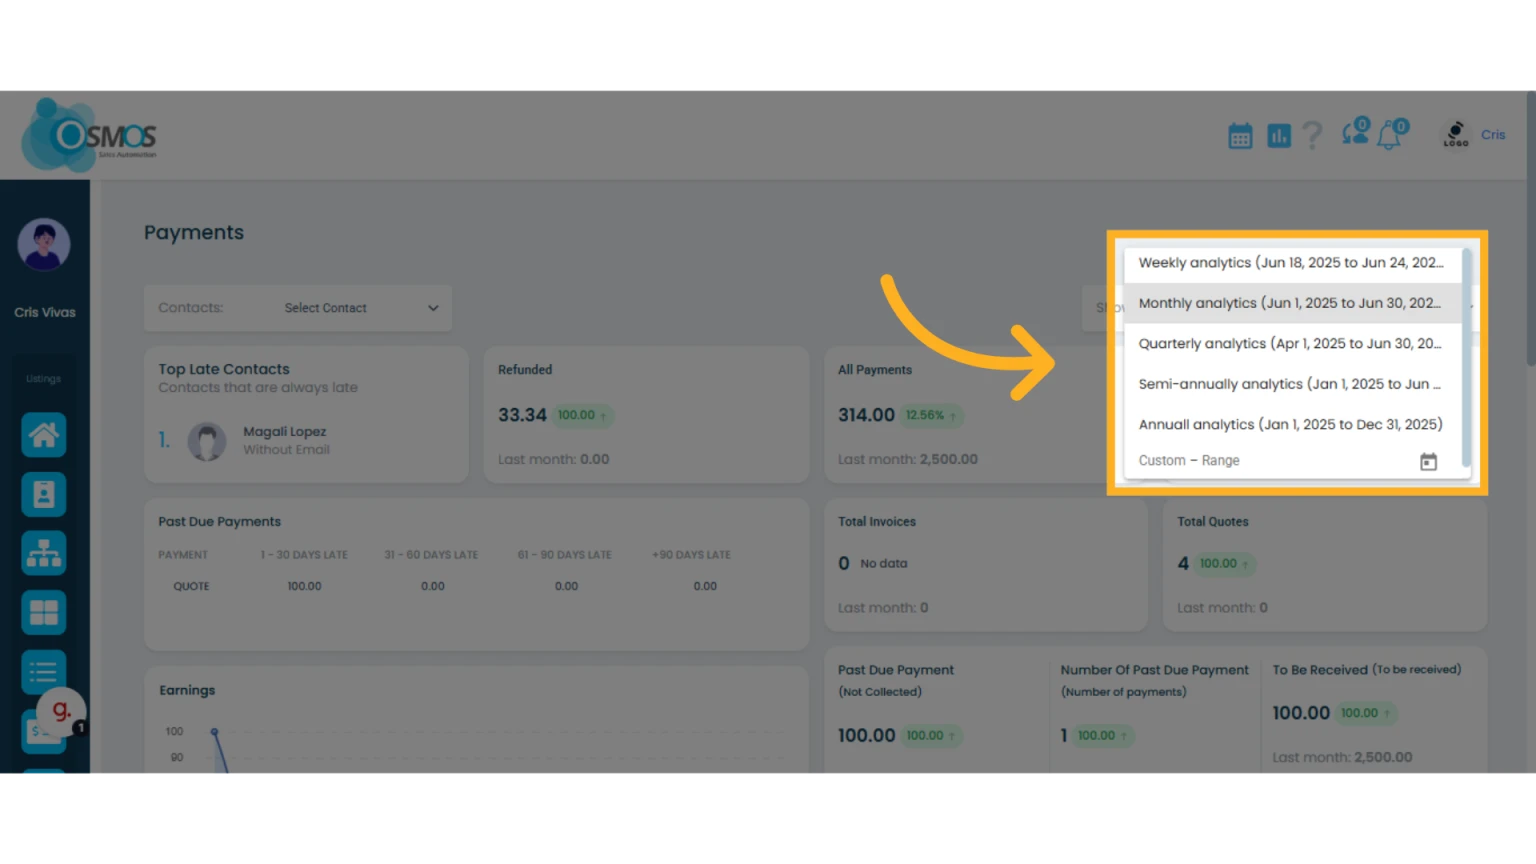Screen dimensions: 1536x864
Task: Open the contact book sidebar icon
Action: (44, 494)
